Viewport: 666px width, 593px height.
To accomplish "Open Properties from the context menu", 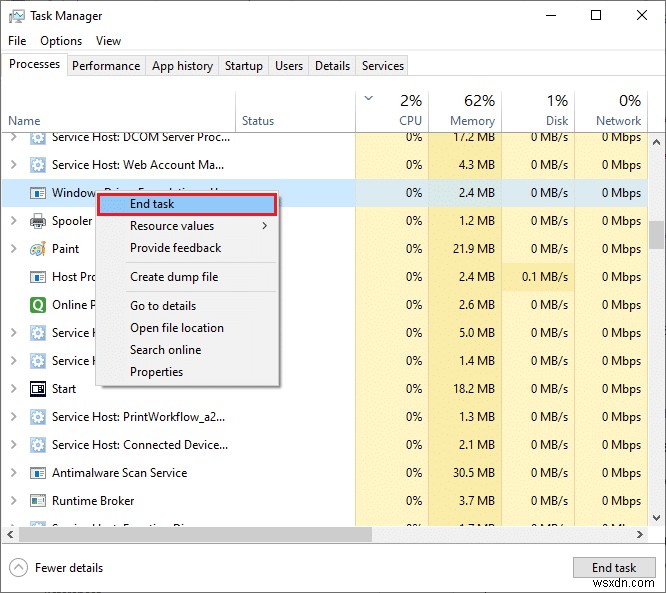I will point(187,372).
